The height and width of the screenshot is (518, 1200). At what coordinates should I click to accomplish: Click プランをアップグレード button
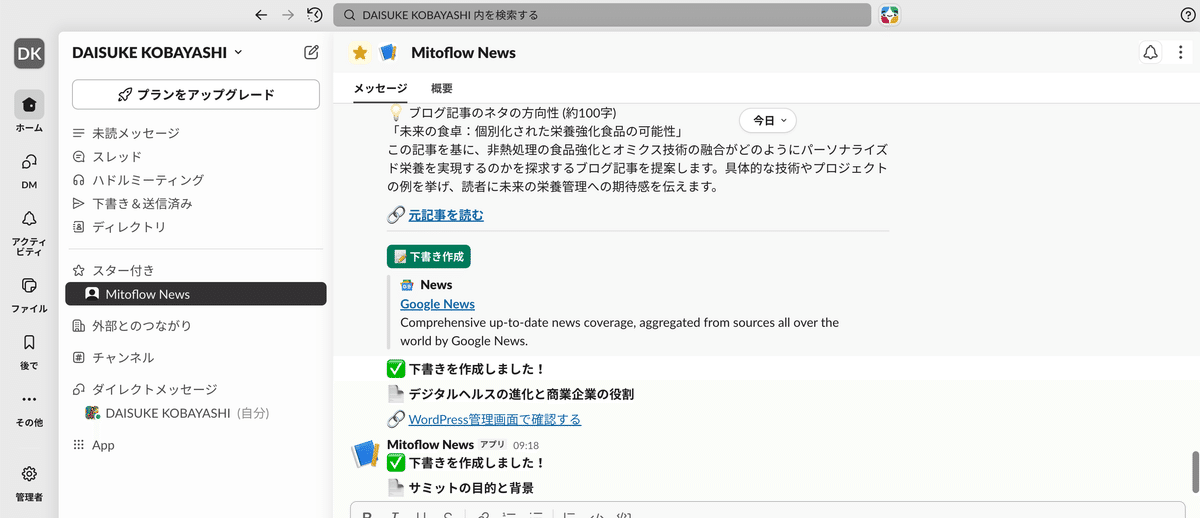point(196,95)
